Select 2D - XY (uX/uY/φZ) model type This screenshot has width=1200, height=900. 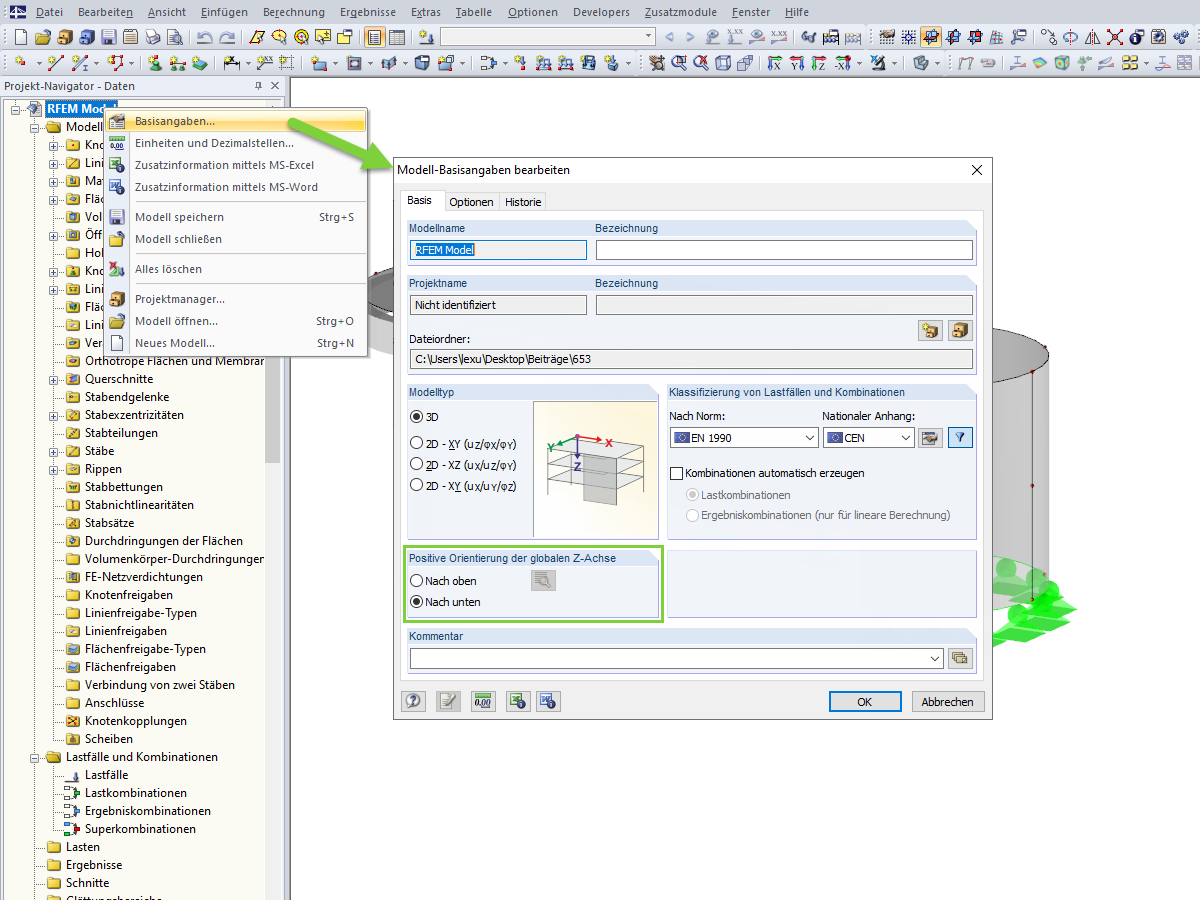click(417, 485)
